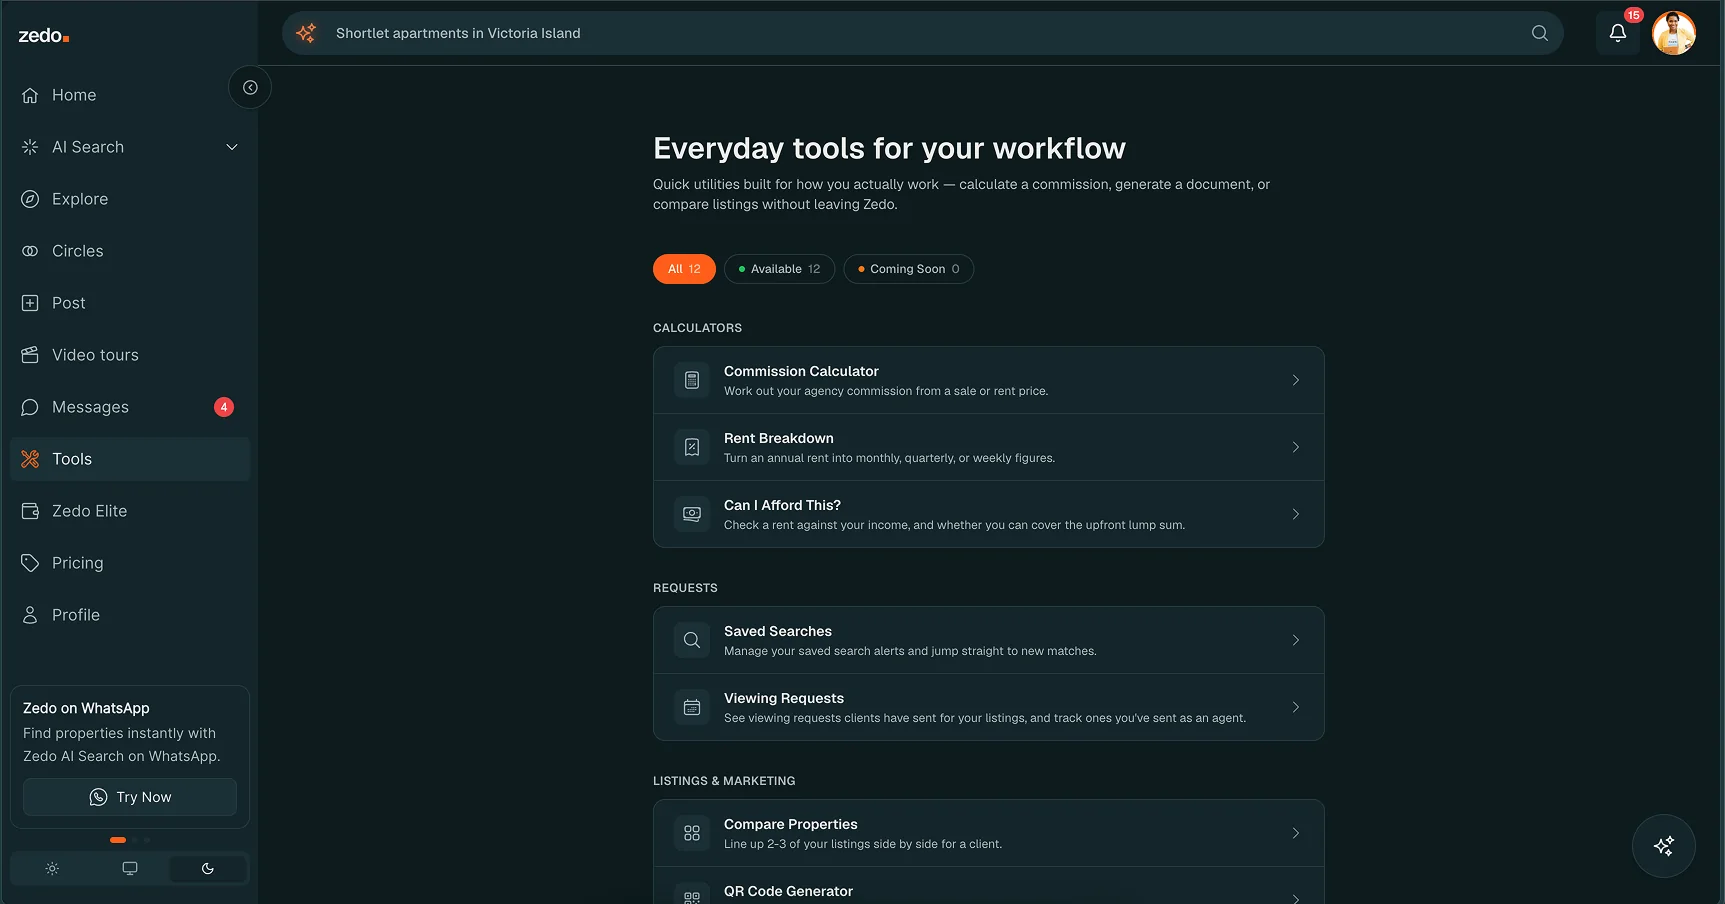This screenshot has height=904, width=1725.
Task: Open Video tours in sidebar
Action: point(130,355)
